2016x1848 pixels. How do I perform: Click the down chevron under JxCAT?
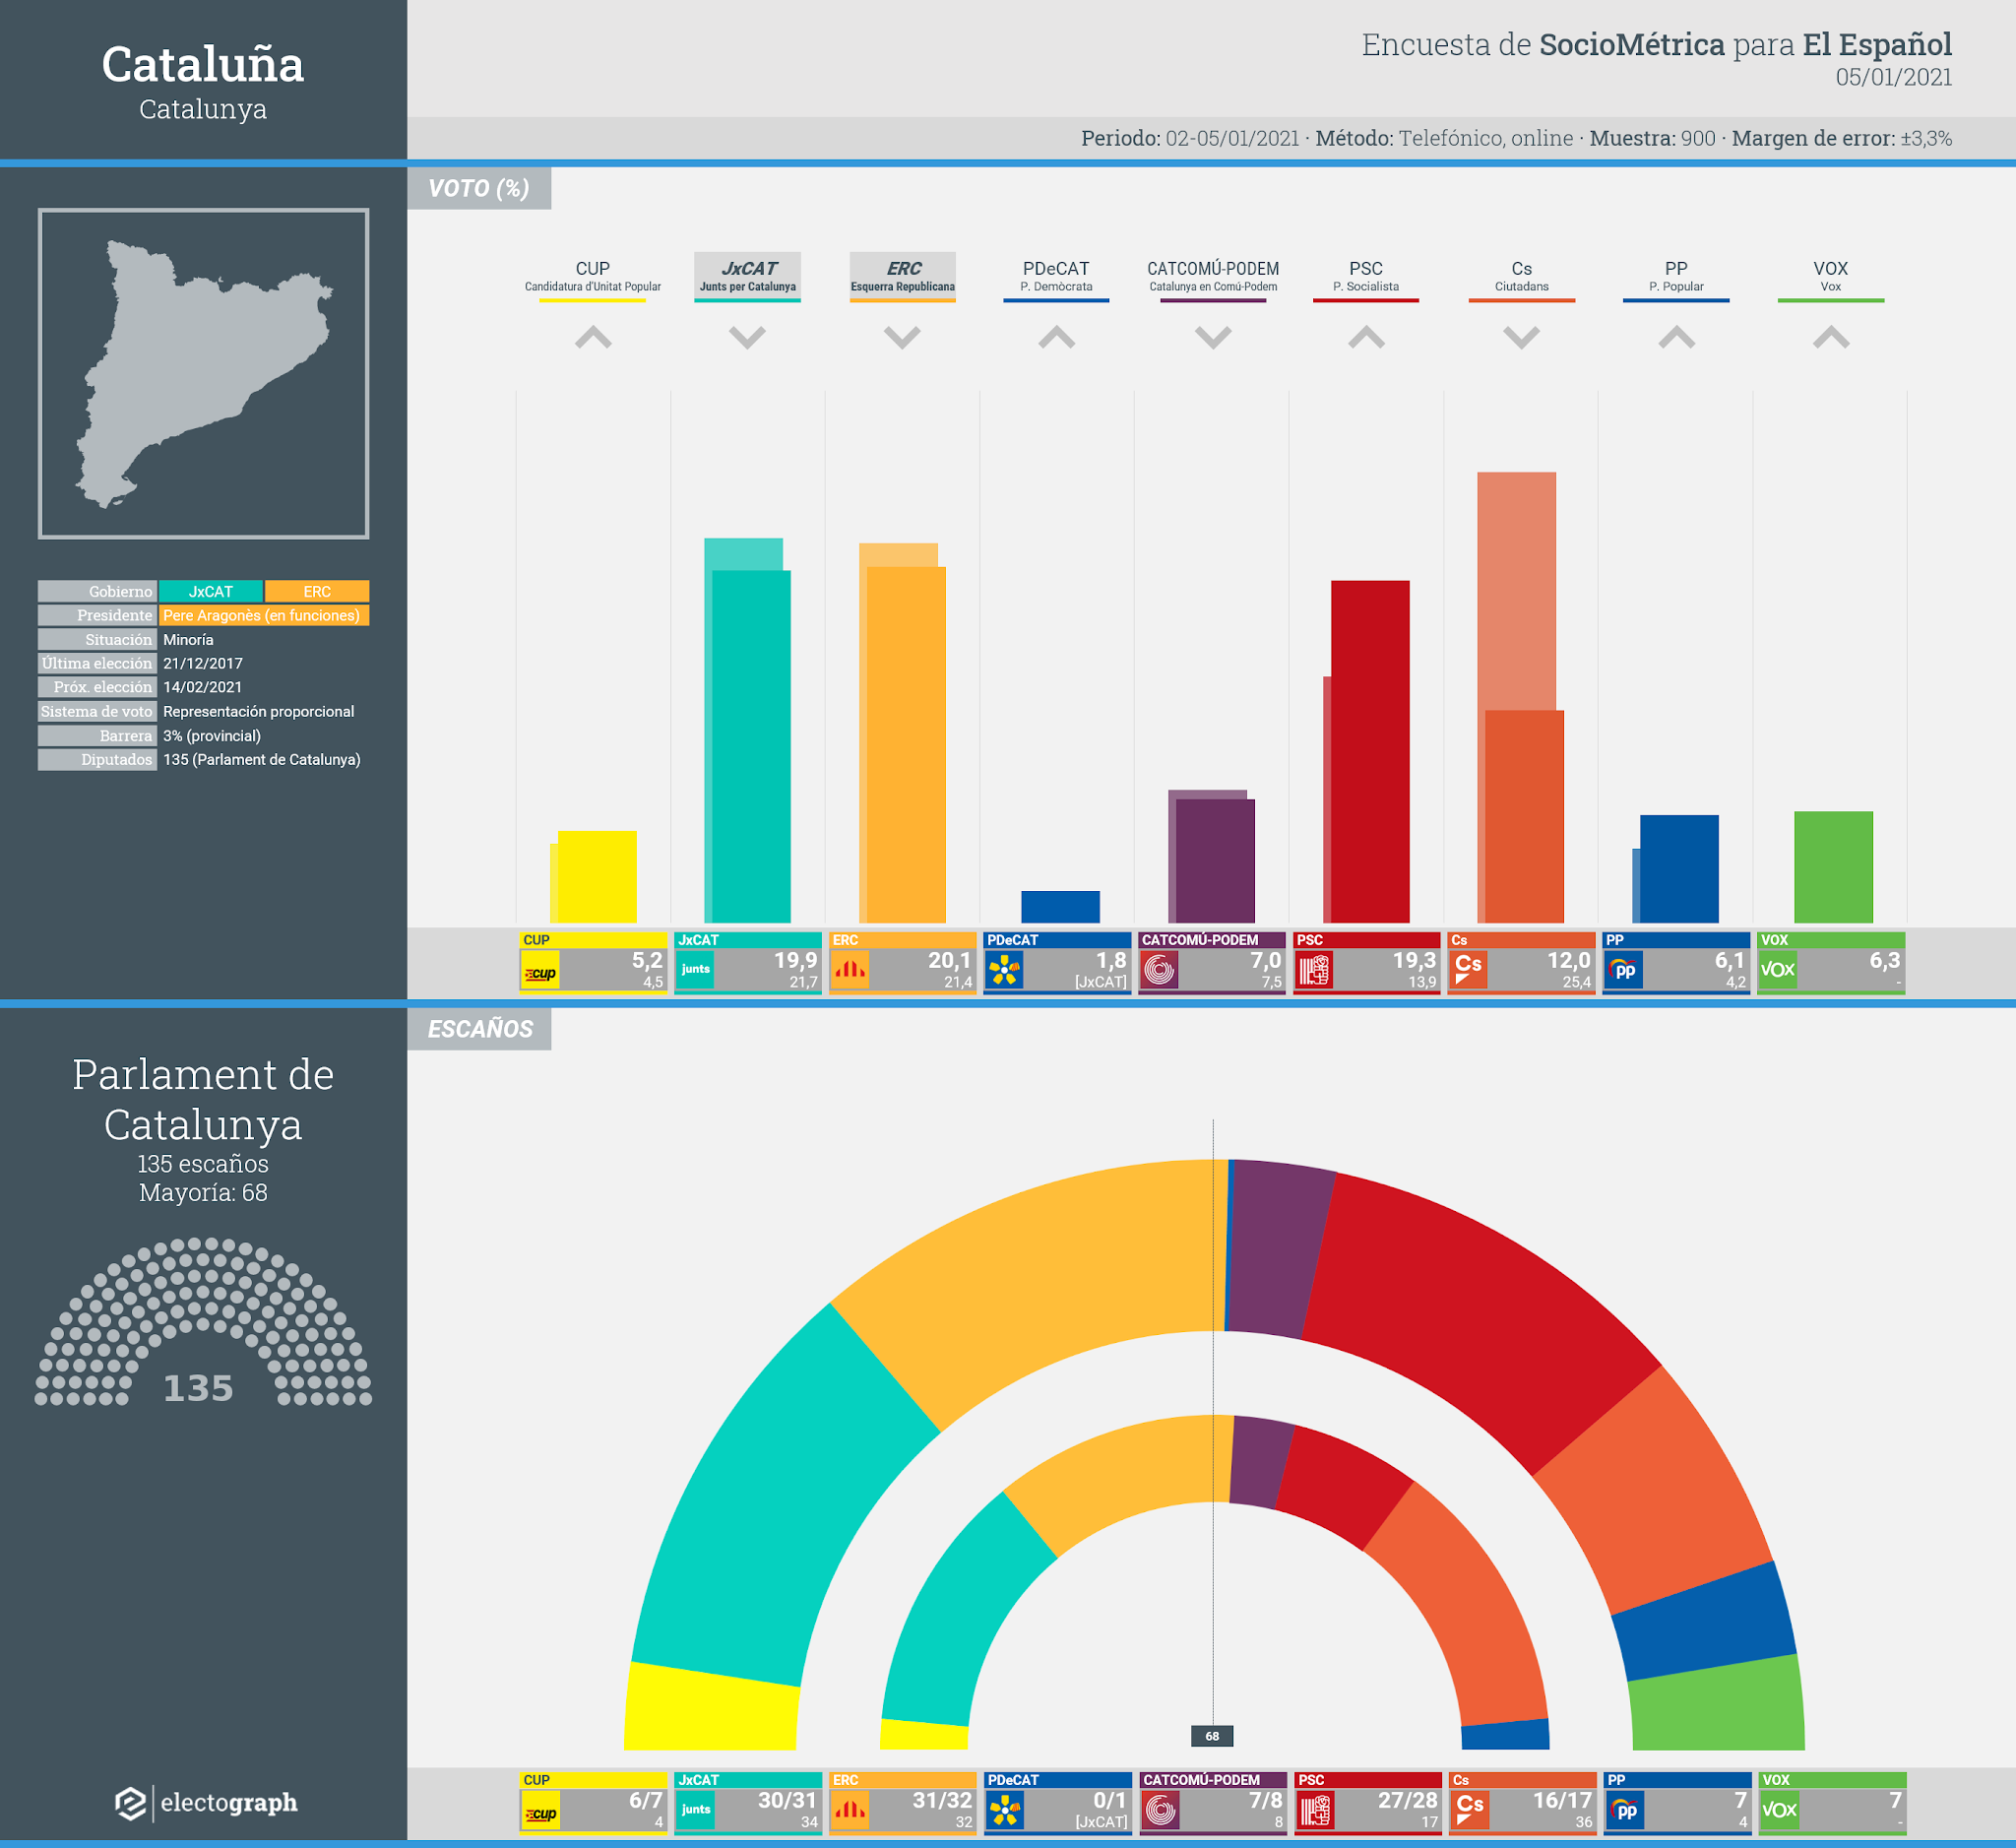click(x=747, y=337)
